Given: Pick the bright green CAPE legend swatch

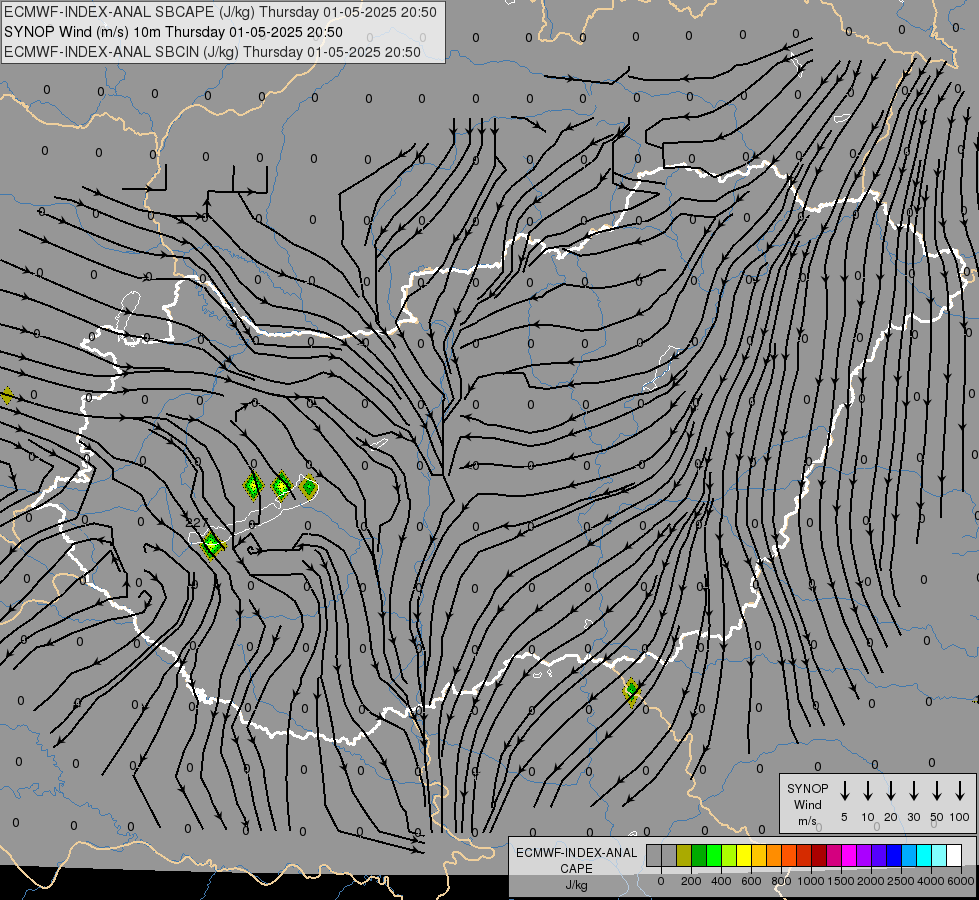Looking at the screenshot, I should [714, 856].
